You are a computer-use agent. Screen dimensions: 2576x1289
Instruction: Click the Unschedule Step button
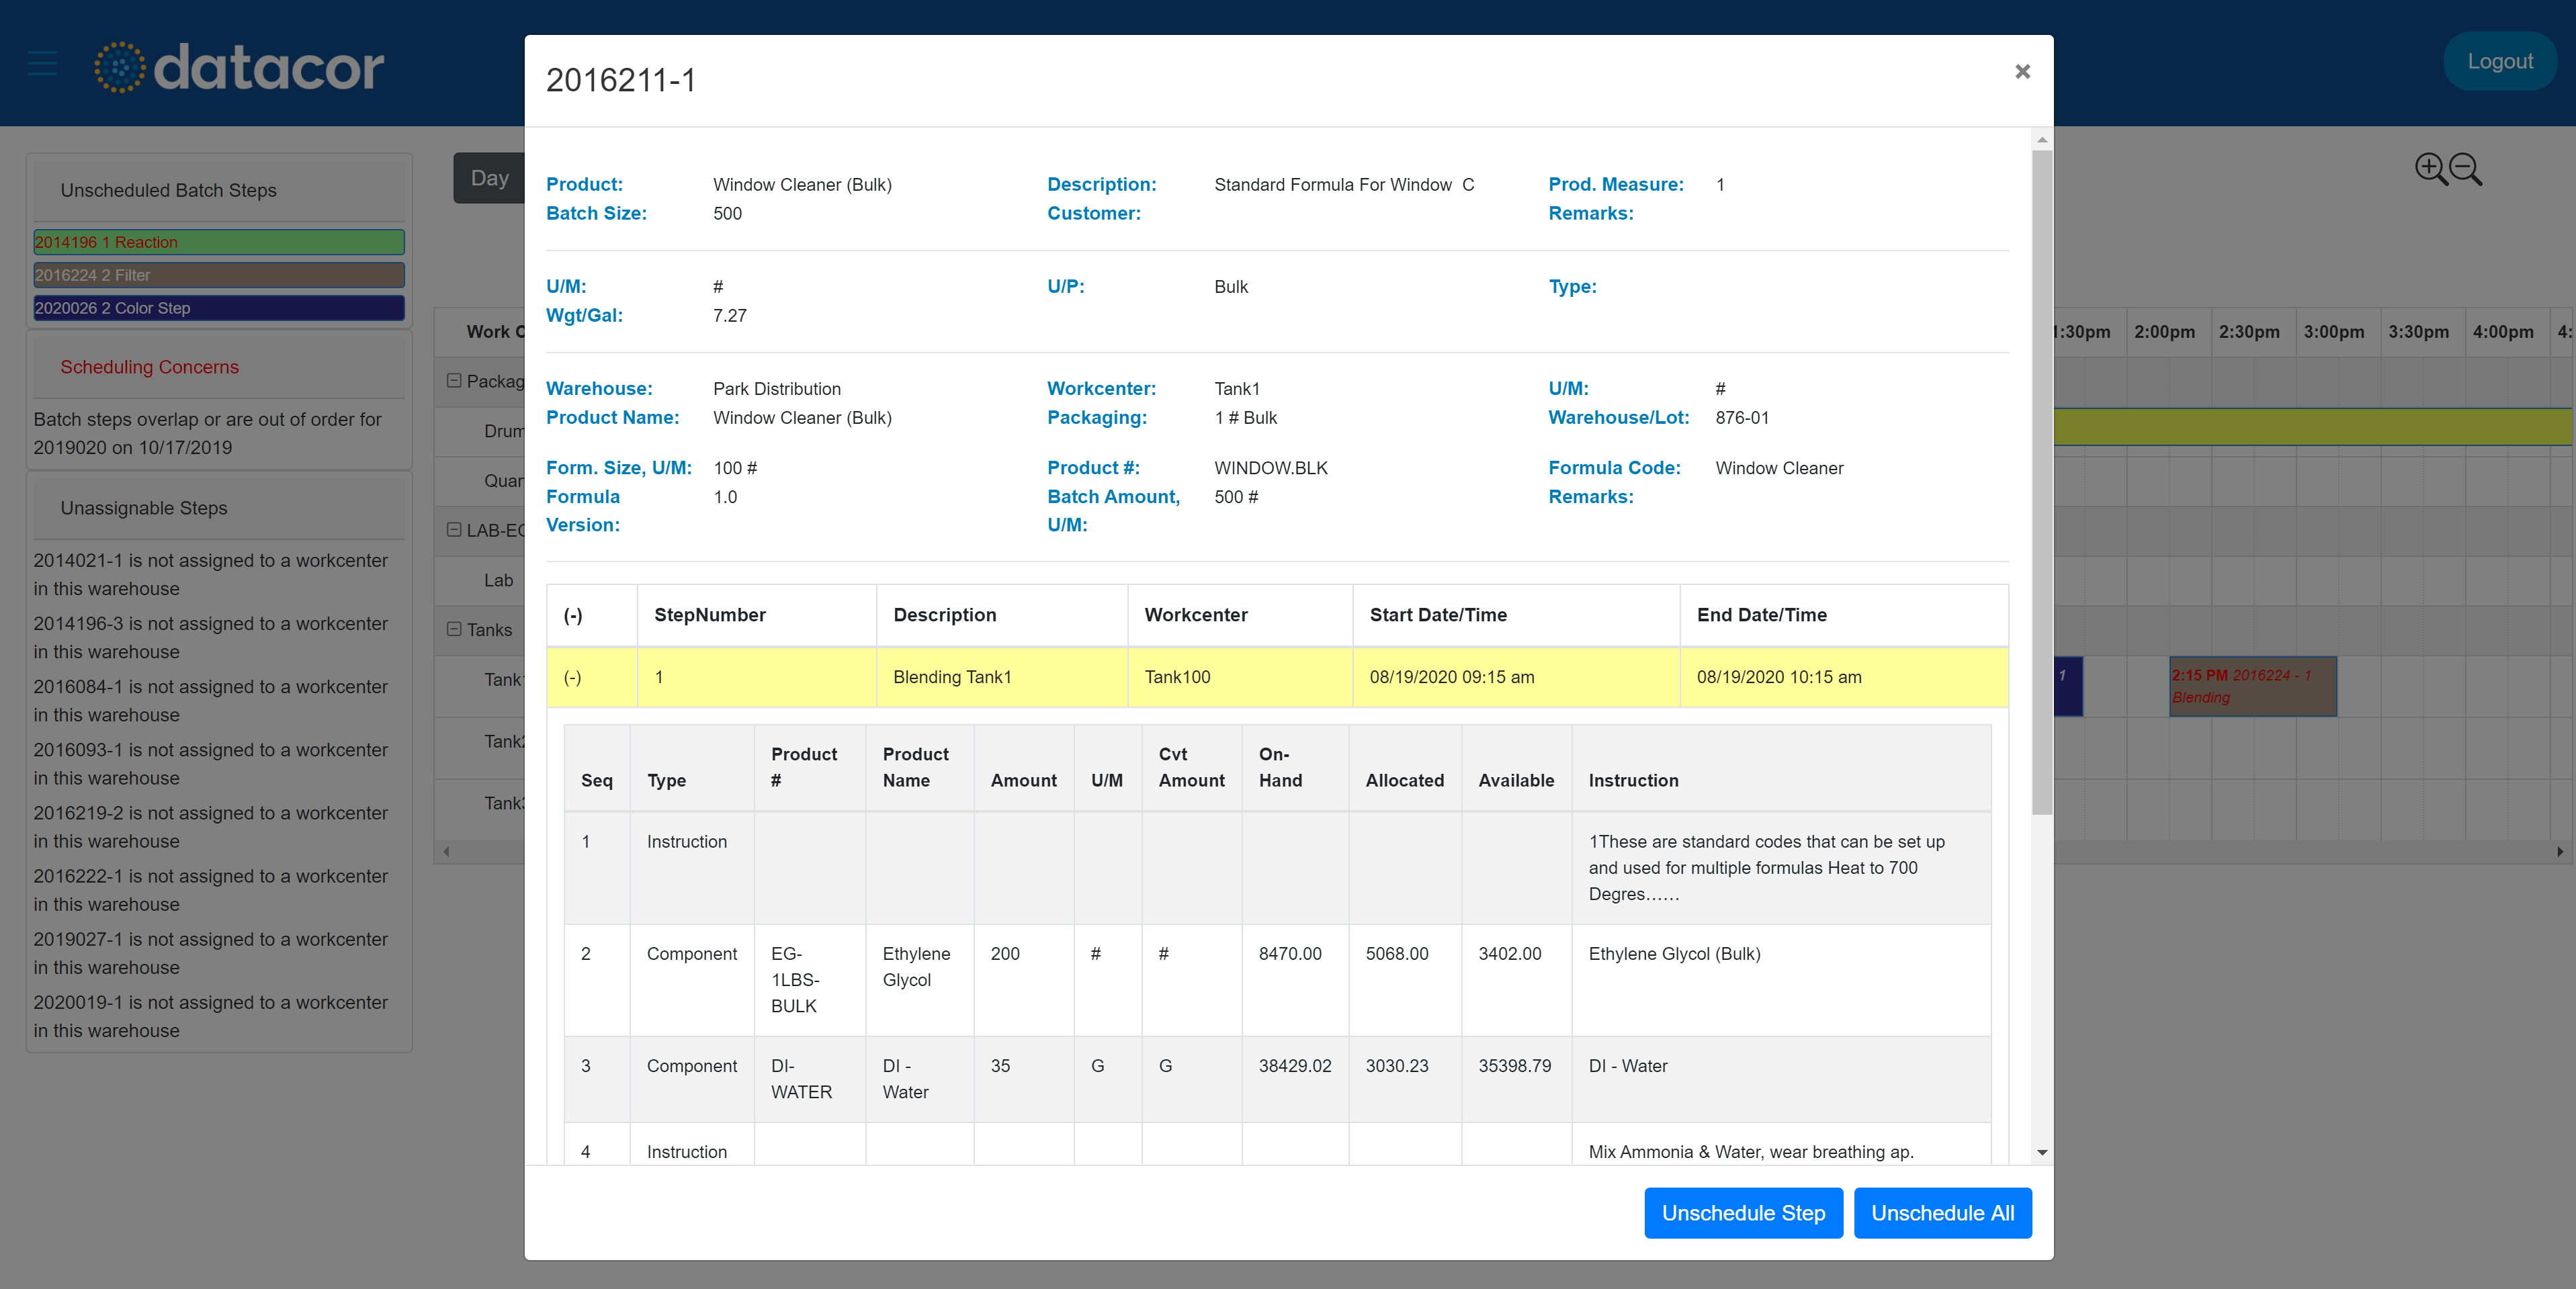click(x=1743, y=1212)
